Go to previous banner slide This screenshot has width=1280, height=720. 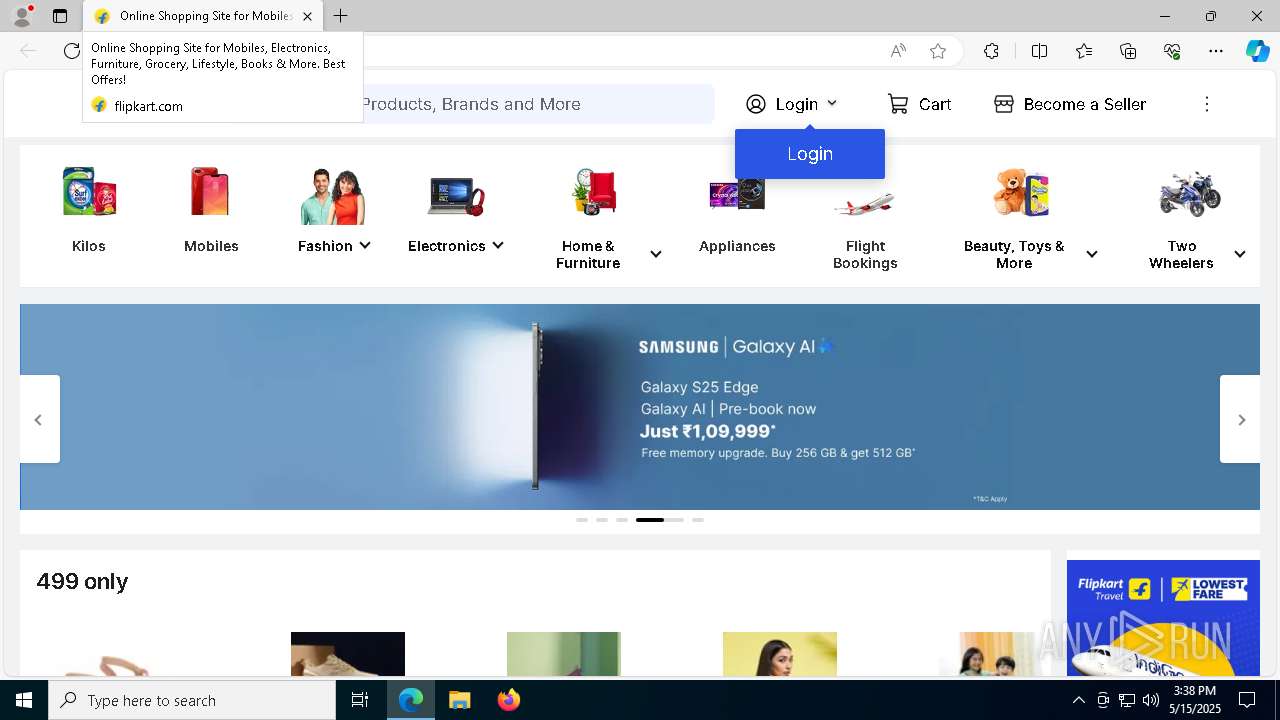point(39,419)
